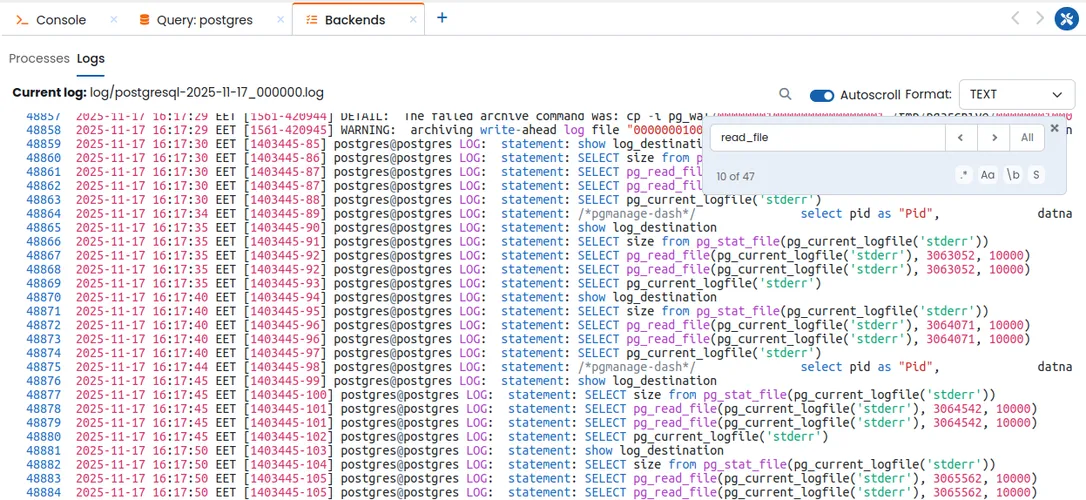Switch to the Console tab
The height and width of the screenshot is (500, 1086).
tap(60, 20)
